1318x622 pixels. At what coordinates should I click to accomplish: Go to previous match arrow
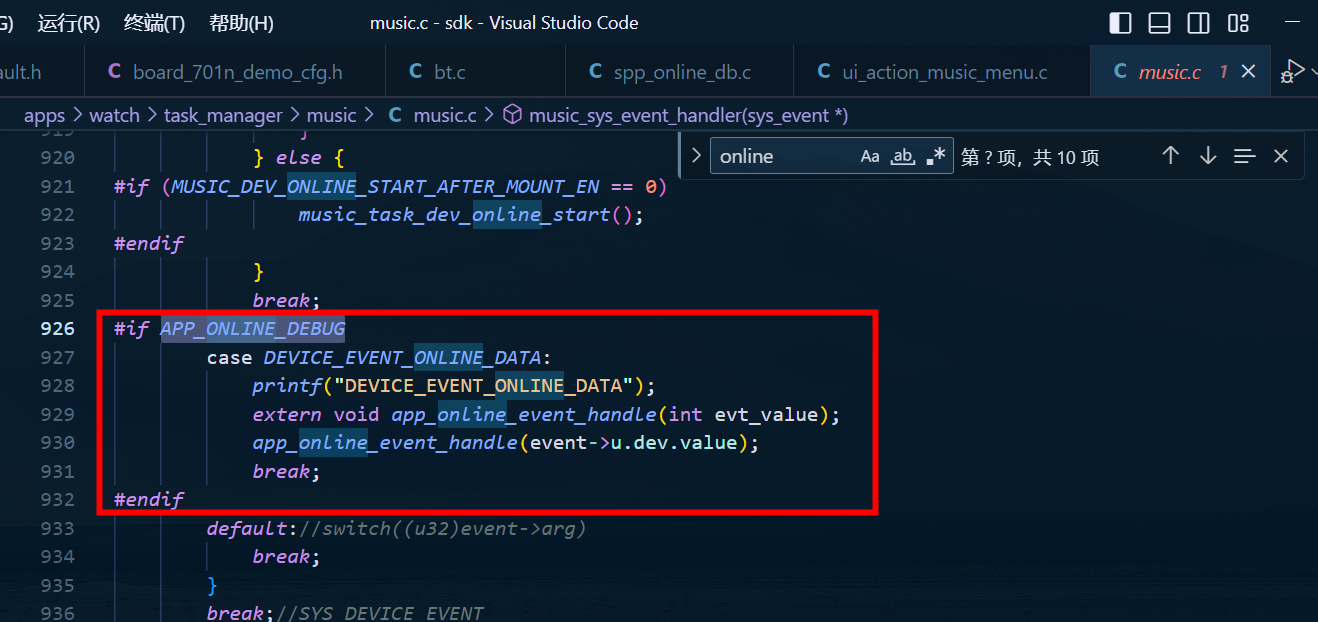pos(1171,156)
